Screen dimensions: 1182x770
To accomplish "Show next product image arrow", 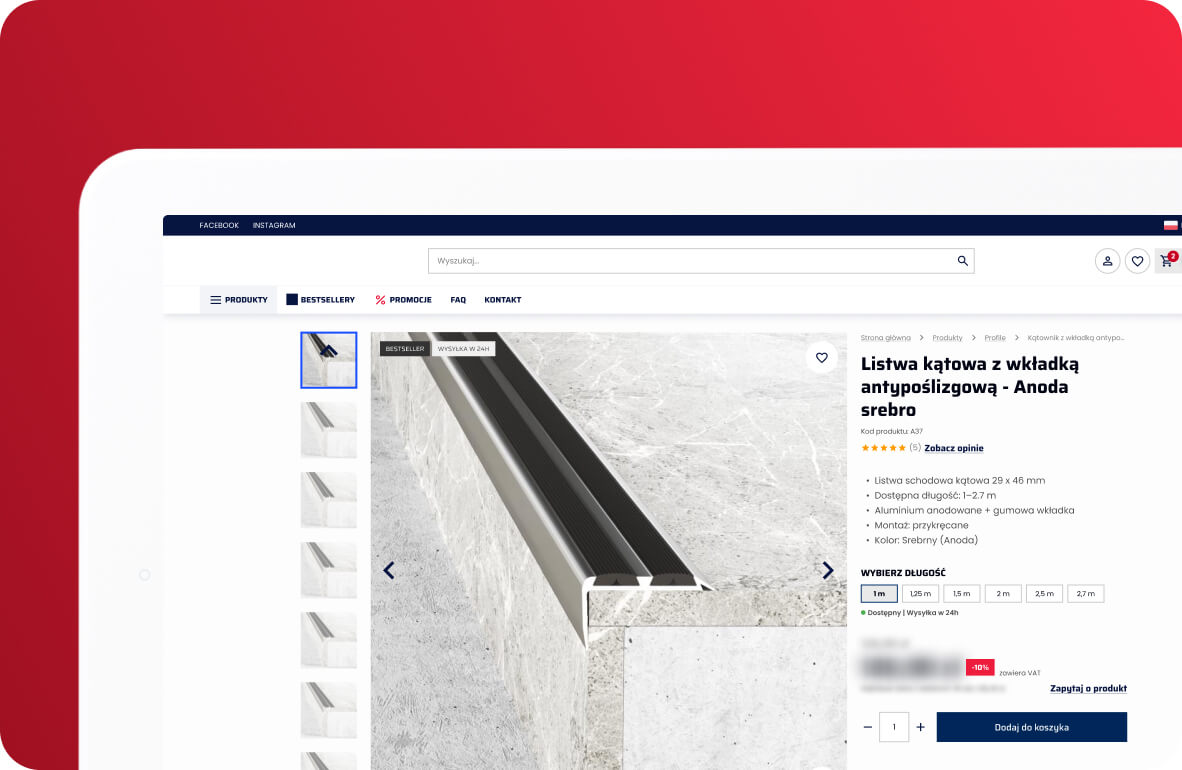I will (x=828, y=570).
